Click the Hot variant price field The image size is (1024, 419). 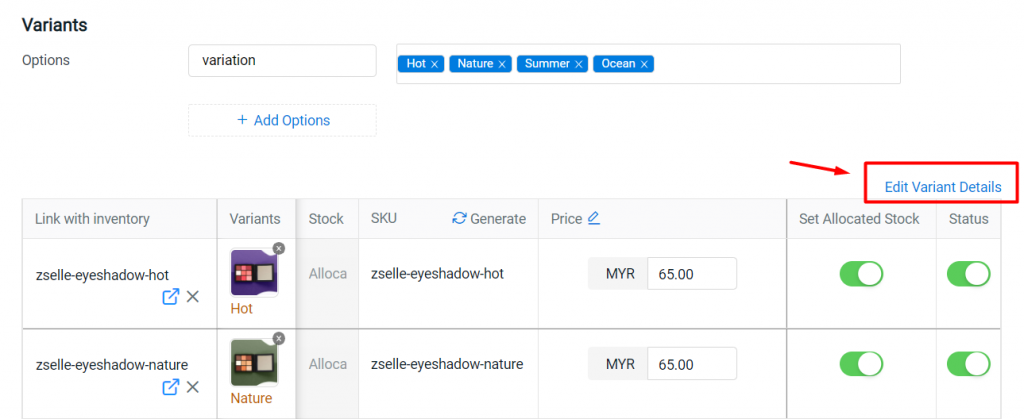(x=692, y=273)
